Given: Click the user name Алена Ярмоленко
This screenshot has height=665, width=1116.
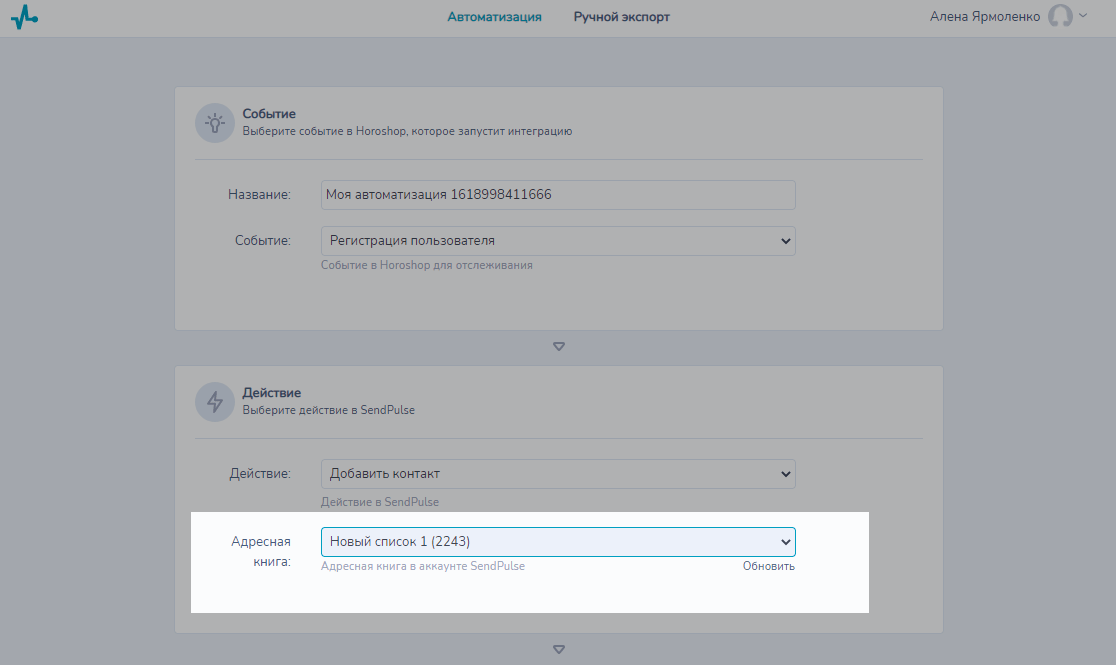Looking at the screenshot, I should (x=985, y=17).
